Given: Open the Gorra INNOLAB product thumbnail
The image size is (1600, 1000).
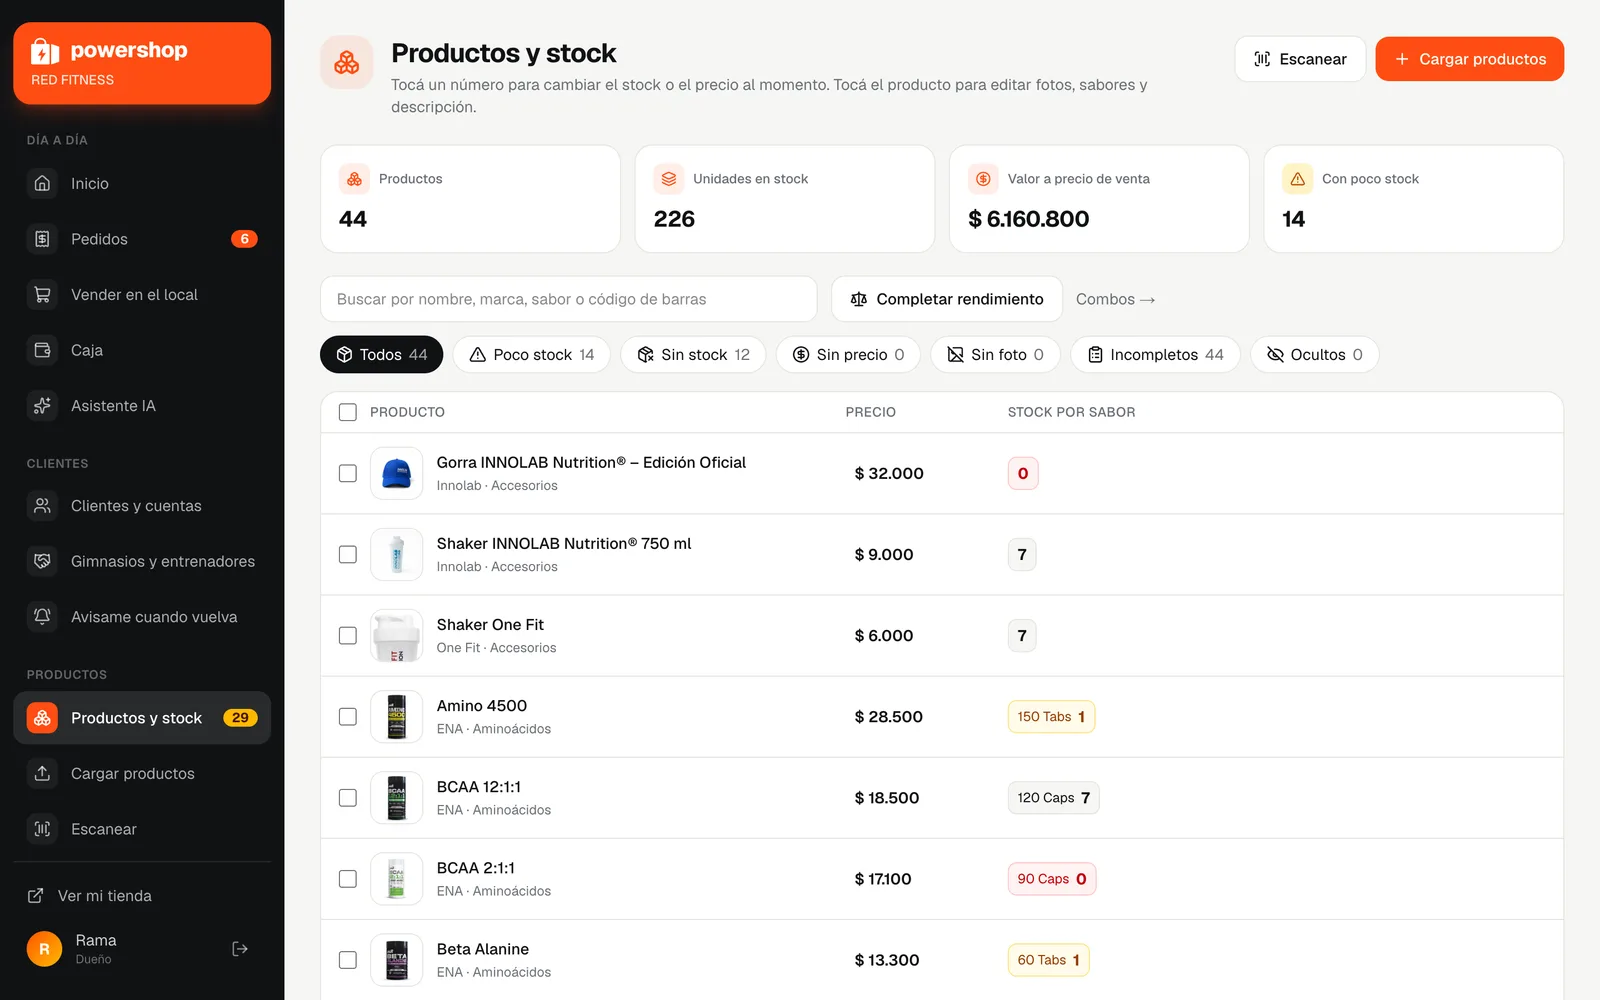Looking at the screenshot, I should (397, 473).
